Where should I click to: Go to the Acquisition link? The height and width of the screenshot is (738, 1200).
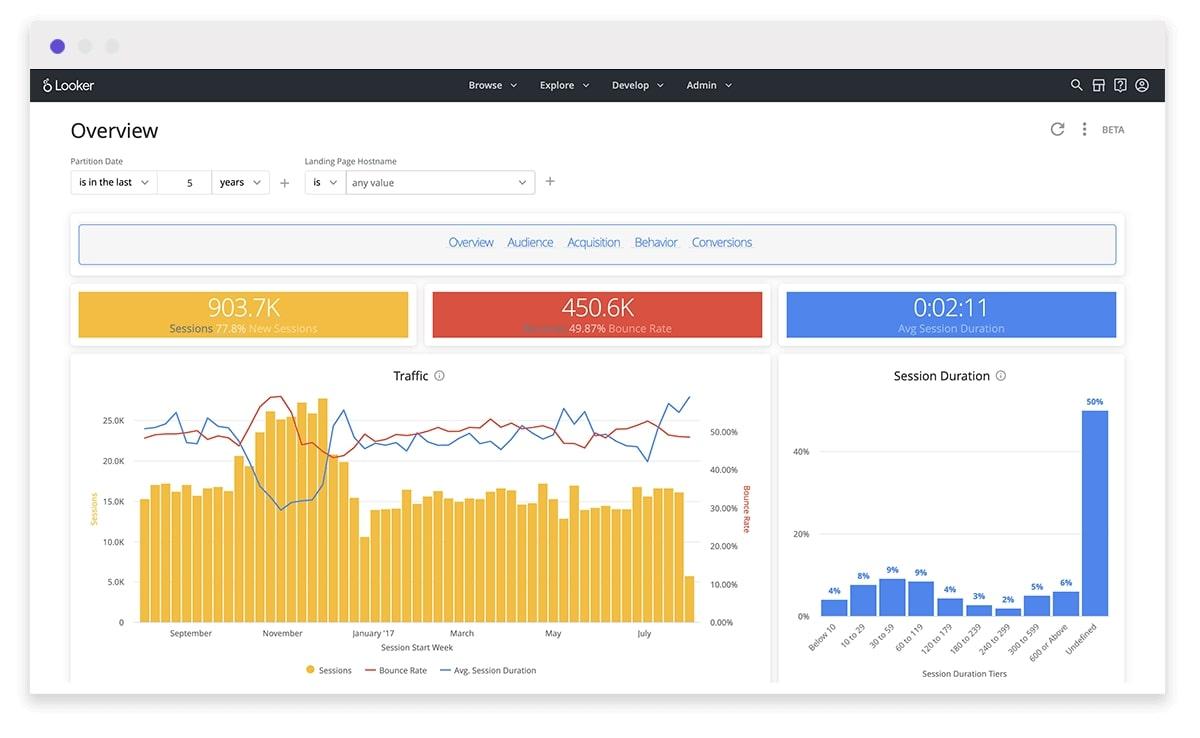coord(594,243)
